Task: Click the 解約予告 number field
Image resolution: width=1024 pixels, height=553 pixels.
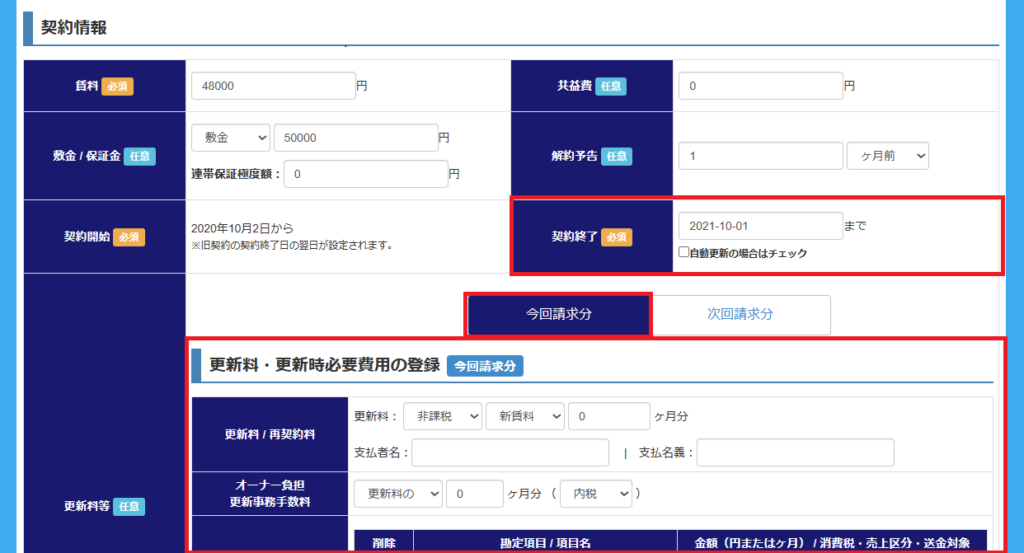Action: click(x=759, y=156)
